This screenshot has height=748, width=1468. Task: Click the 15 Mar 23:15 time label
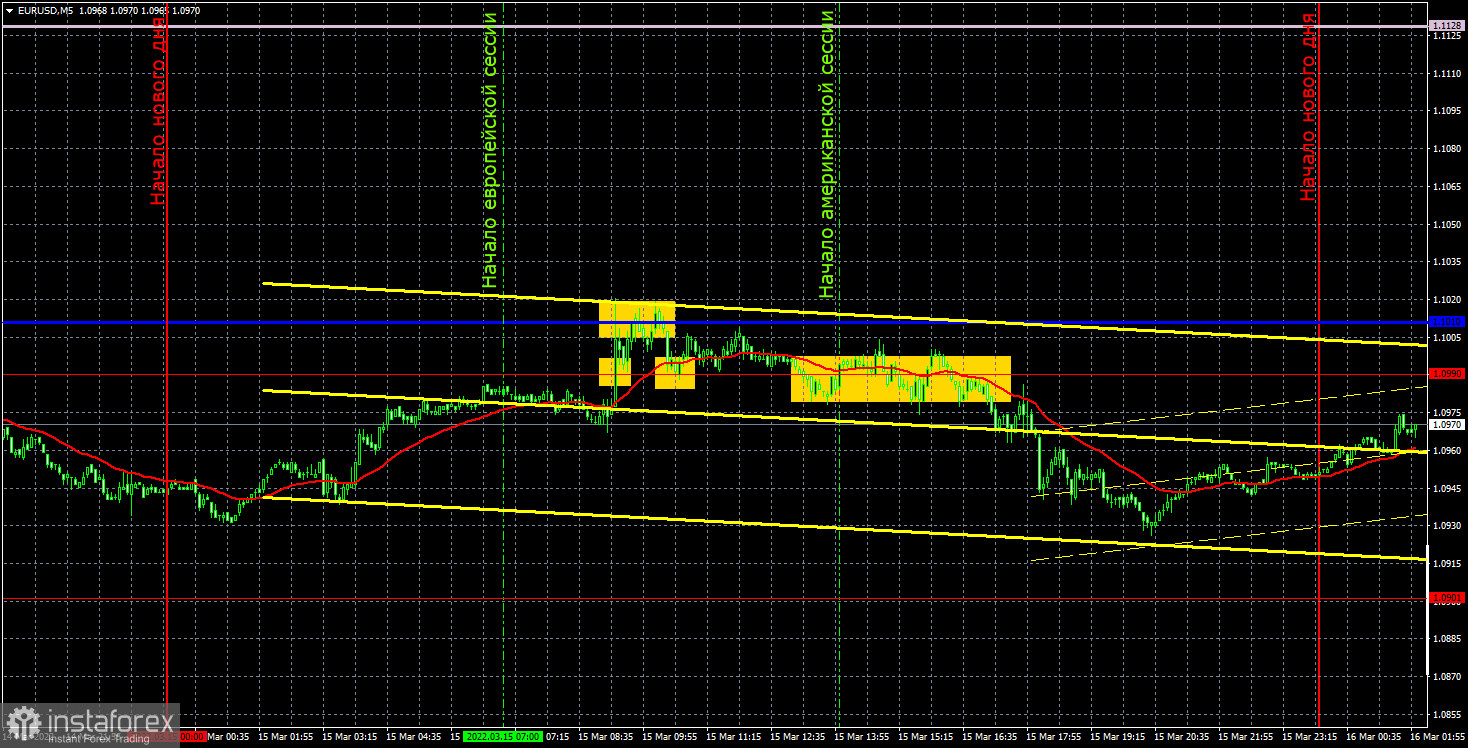click(1310, 736)
